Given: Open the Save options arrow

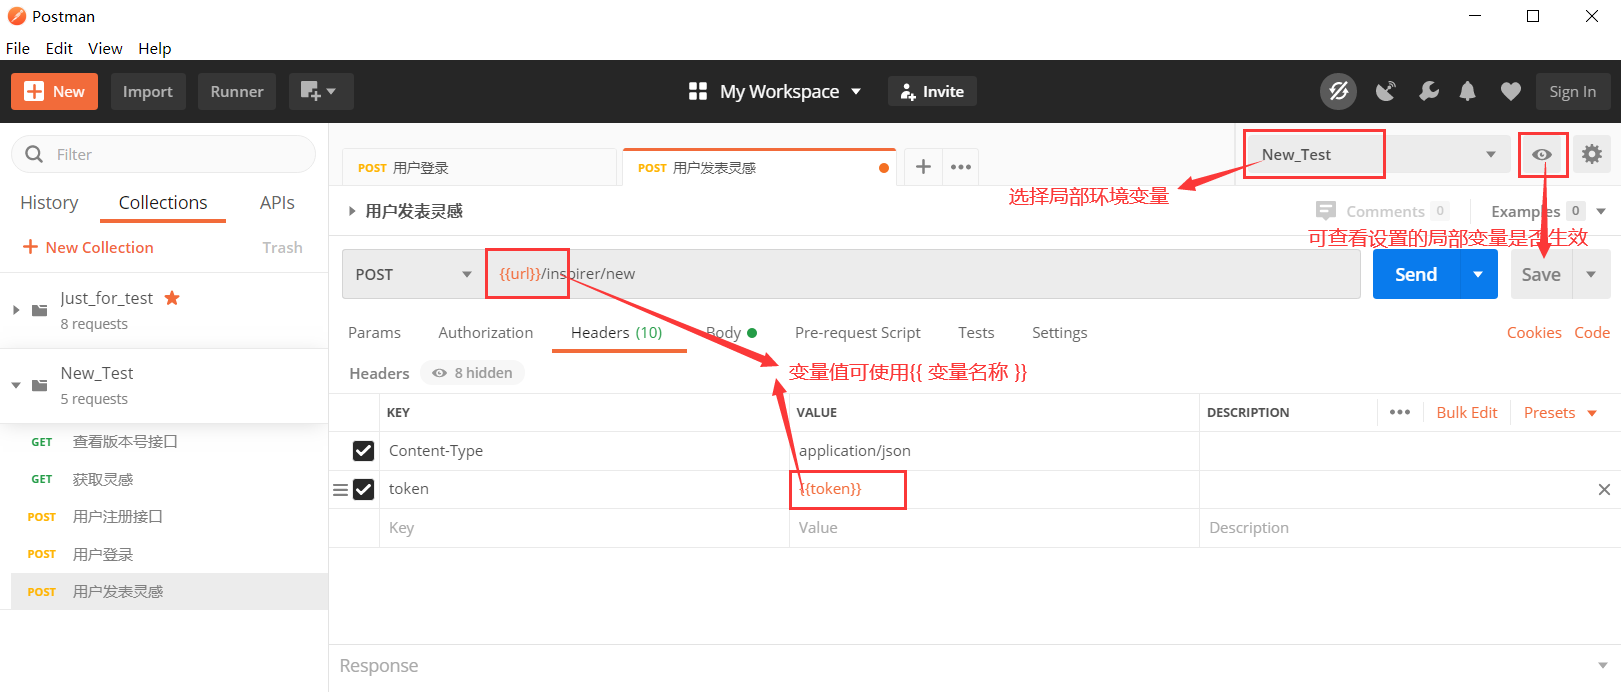Looking at the screenshot, I should click(1591, 274).
